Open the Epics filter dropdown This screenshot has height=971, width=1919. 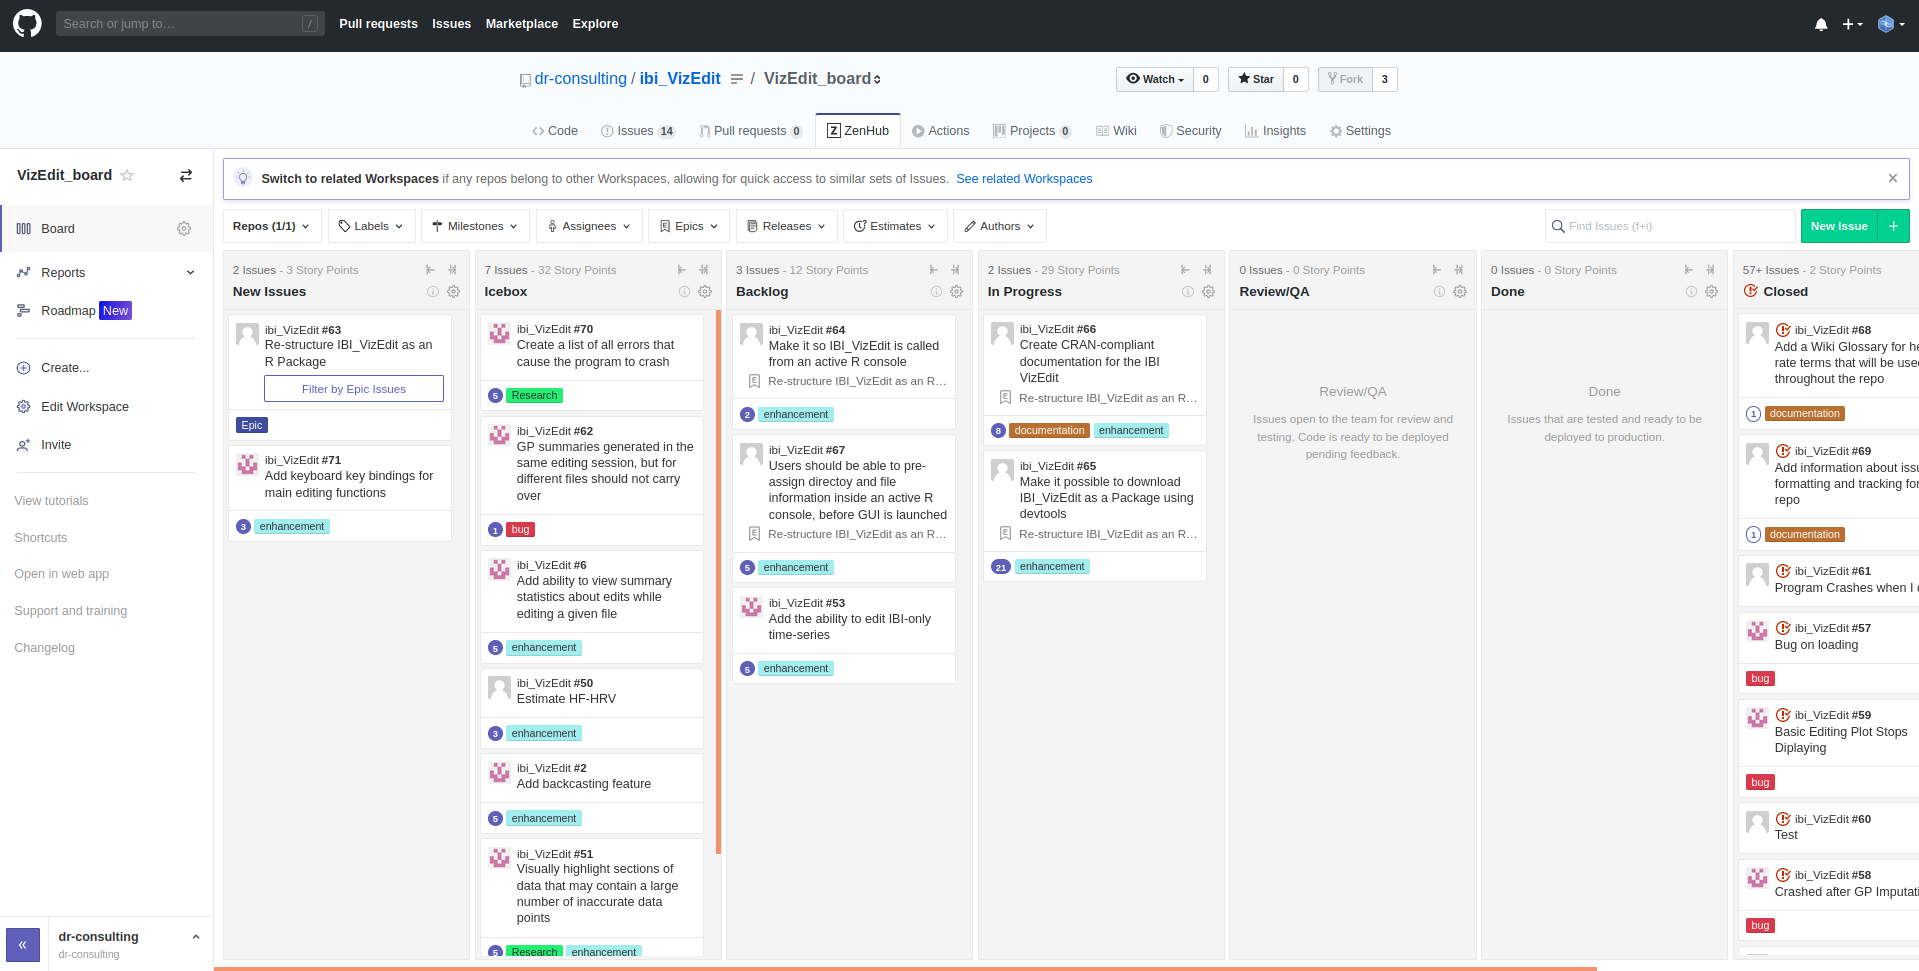click(689, 226)
